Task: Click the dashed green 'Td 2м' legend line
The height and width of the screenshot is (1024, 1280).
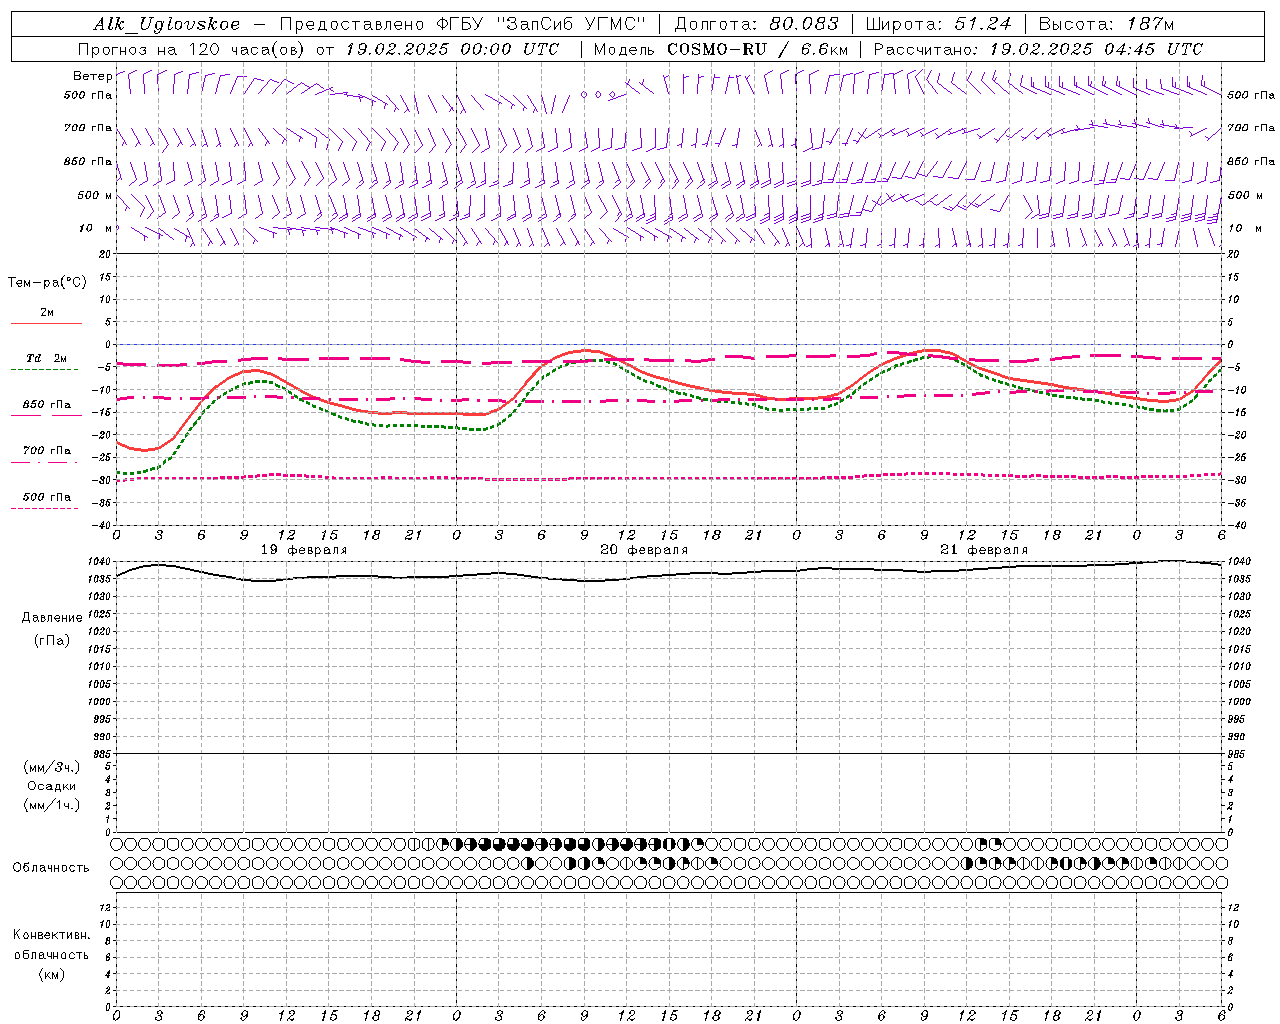Action: click(x=44, y=370)
